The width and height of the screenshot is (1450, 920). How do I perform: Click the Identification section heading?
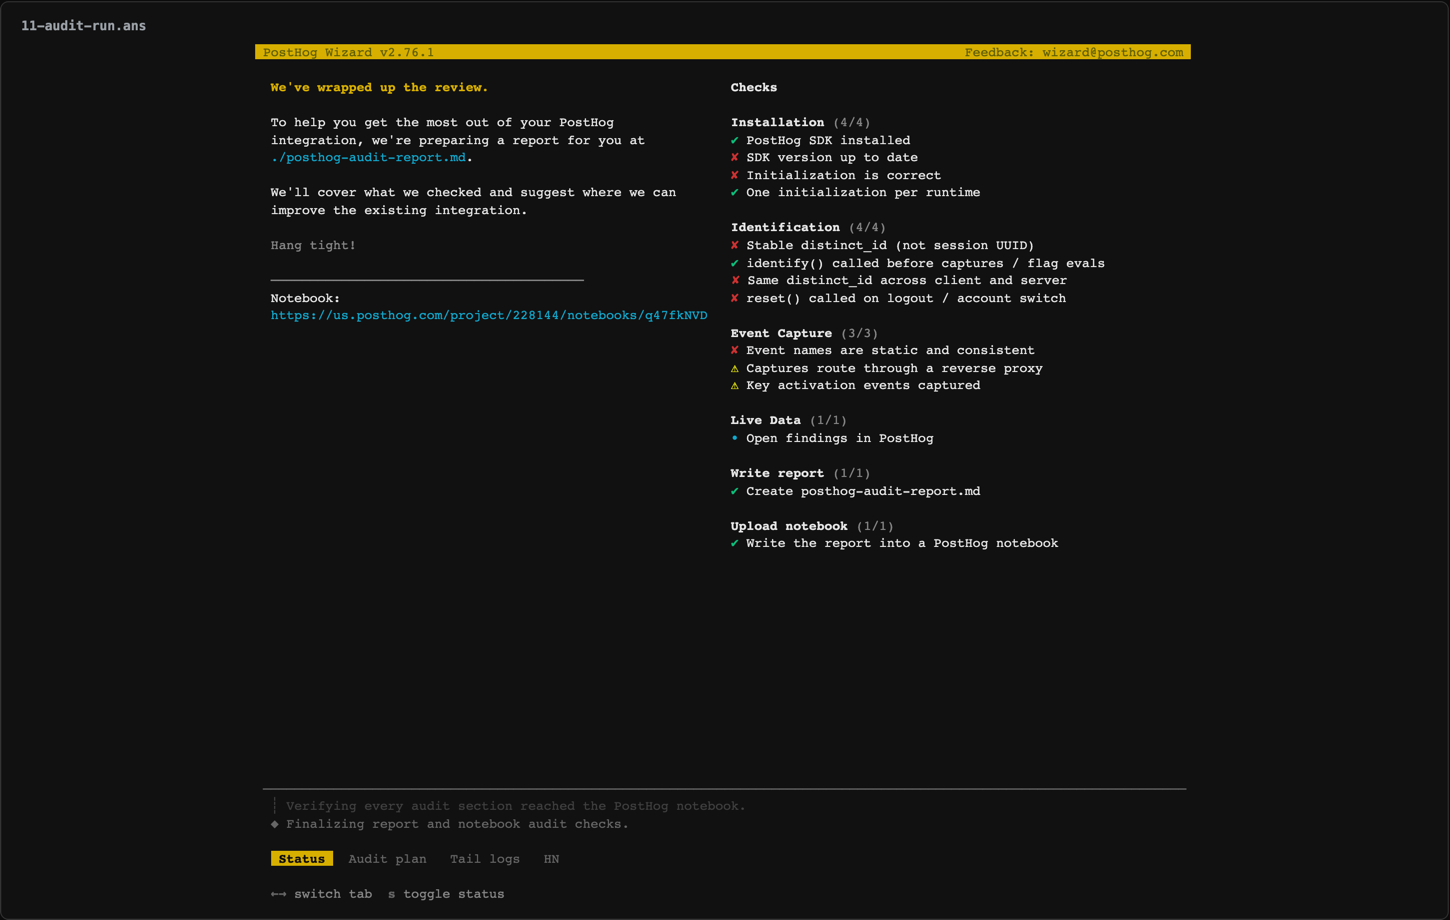coord(785,228)
